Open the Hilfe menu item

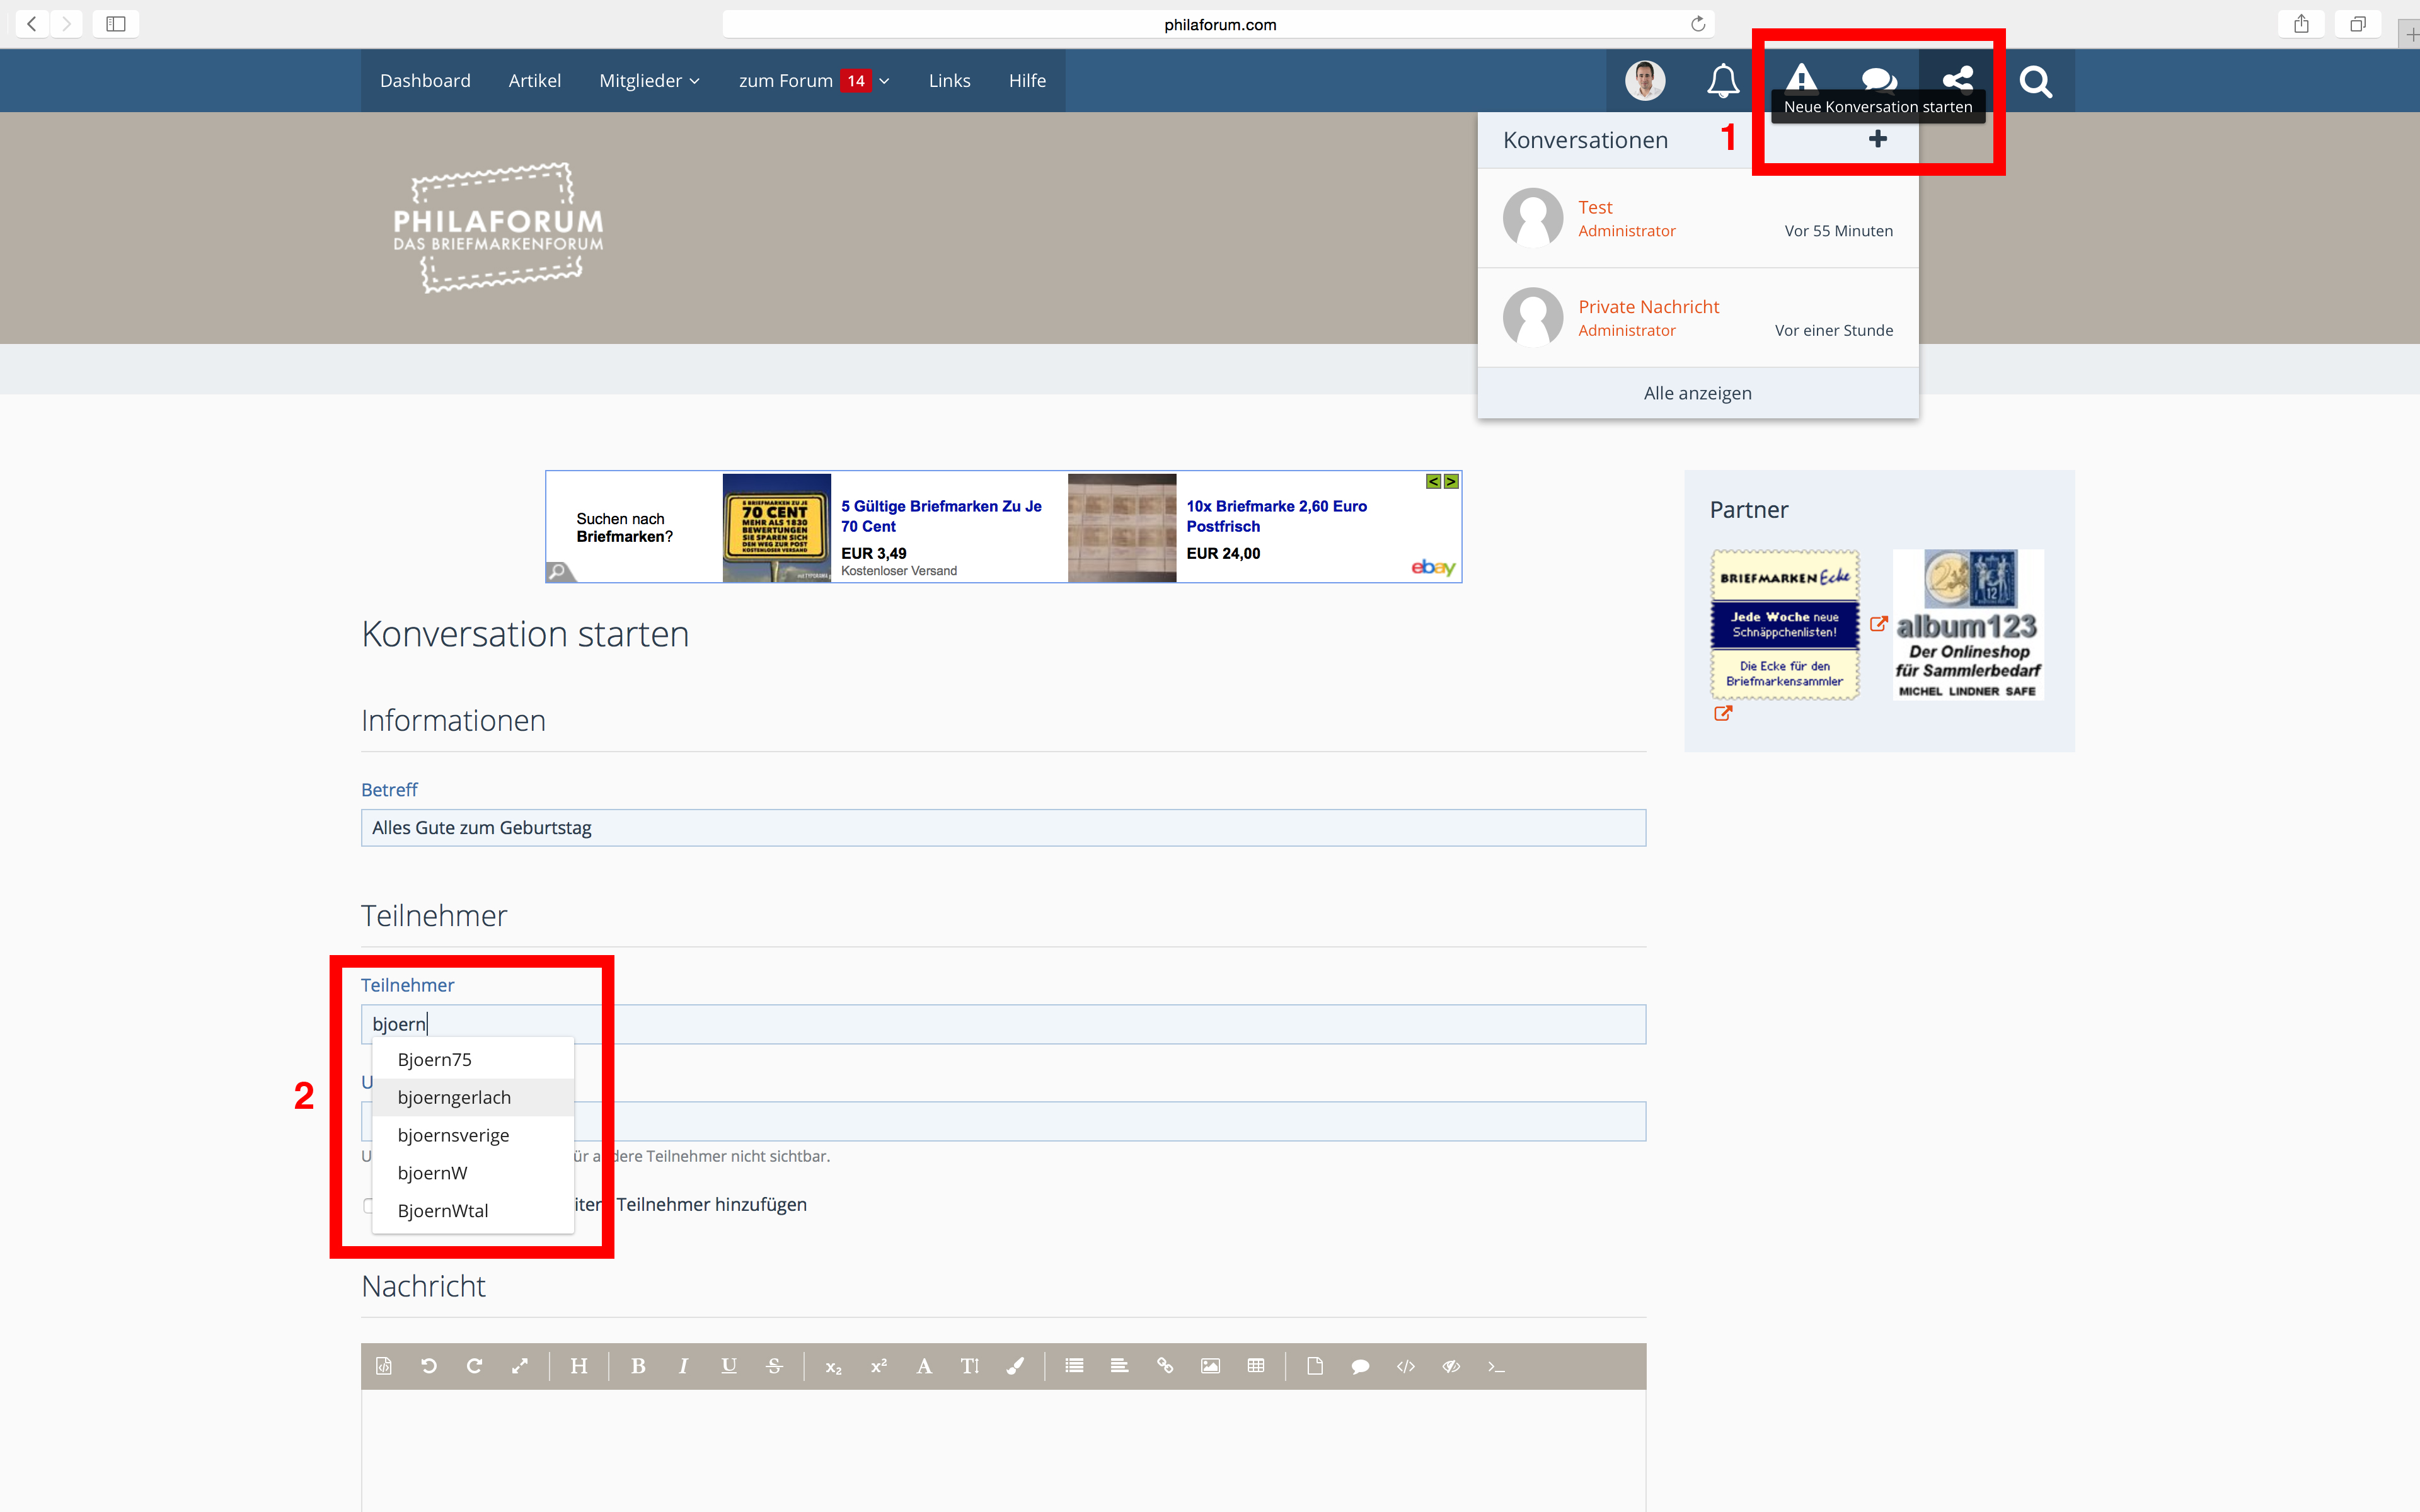(1027, 81)
